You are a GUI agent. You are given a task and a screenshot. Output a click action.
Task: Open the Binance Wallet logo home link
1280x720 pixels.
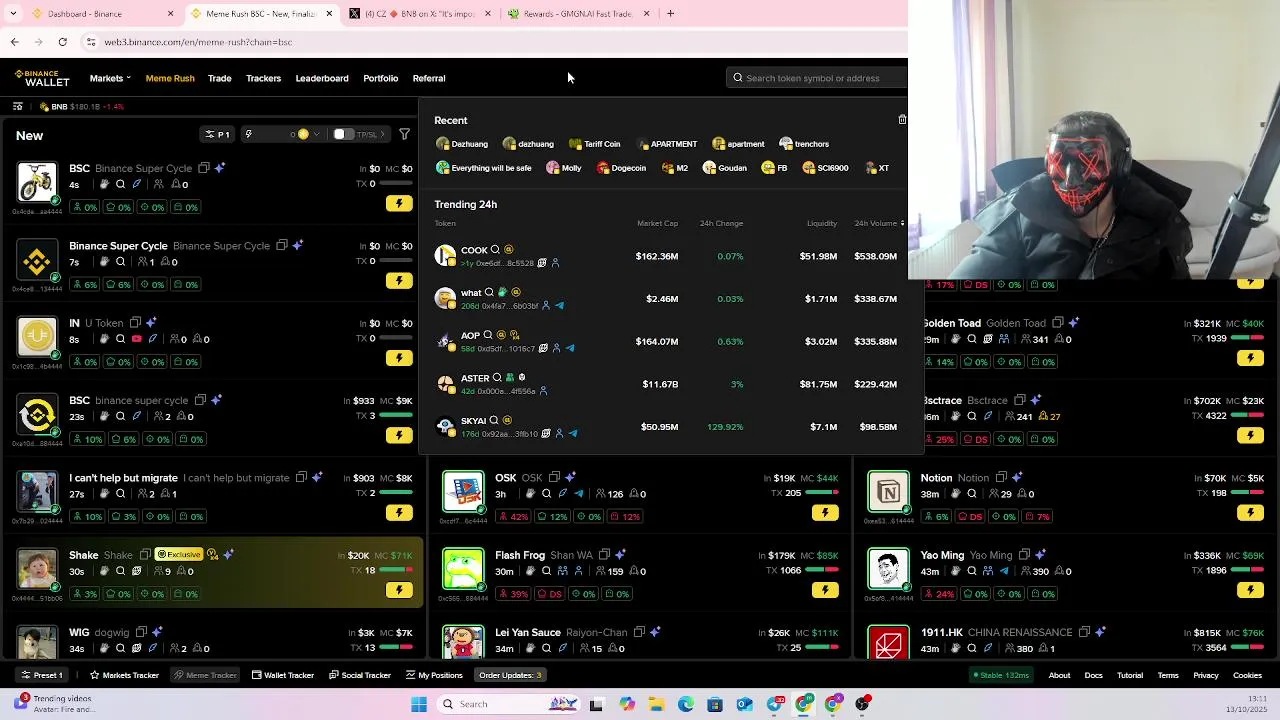tap(42, 78)
